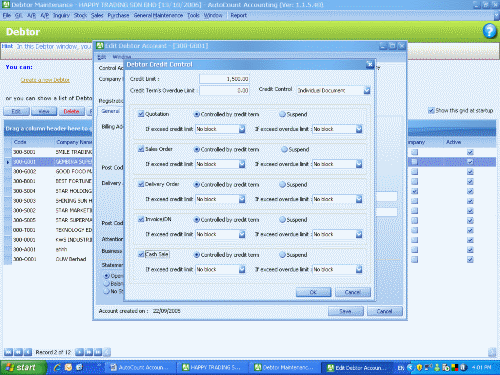Select Suspend radio for Sales Order
Image resolution: width=500 pixels, height=375 pixels.
284,149
